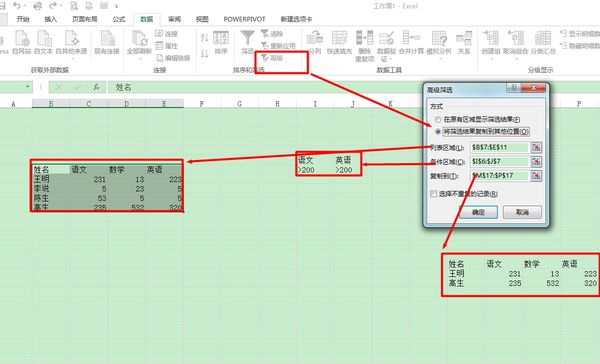600x364 pixels.
Task: Click the 条件区域 input field
Action: (500, 162)
